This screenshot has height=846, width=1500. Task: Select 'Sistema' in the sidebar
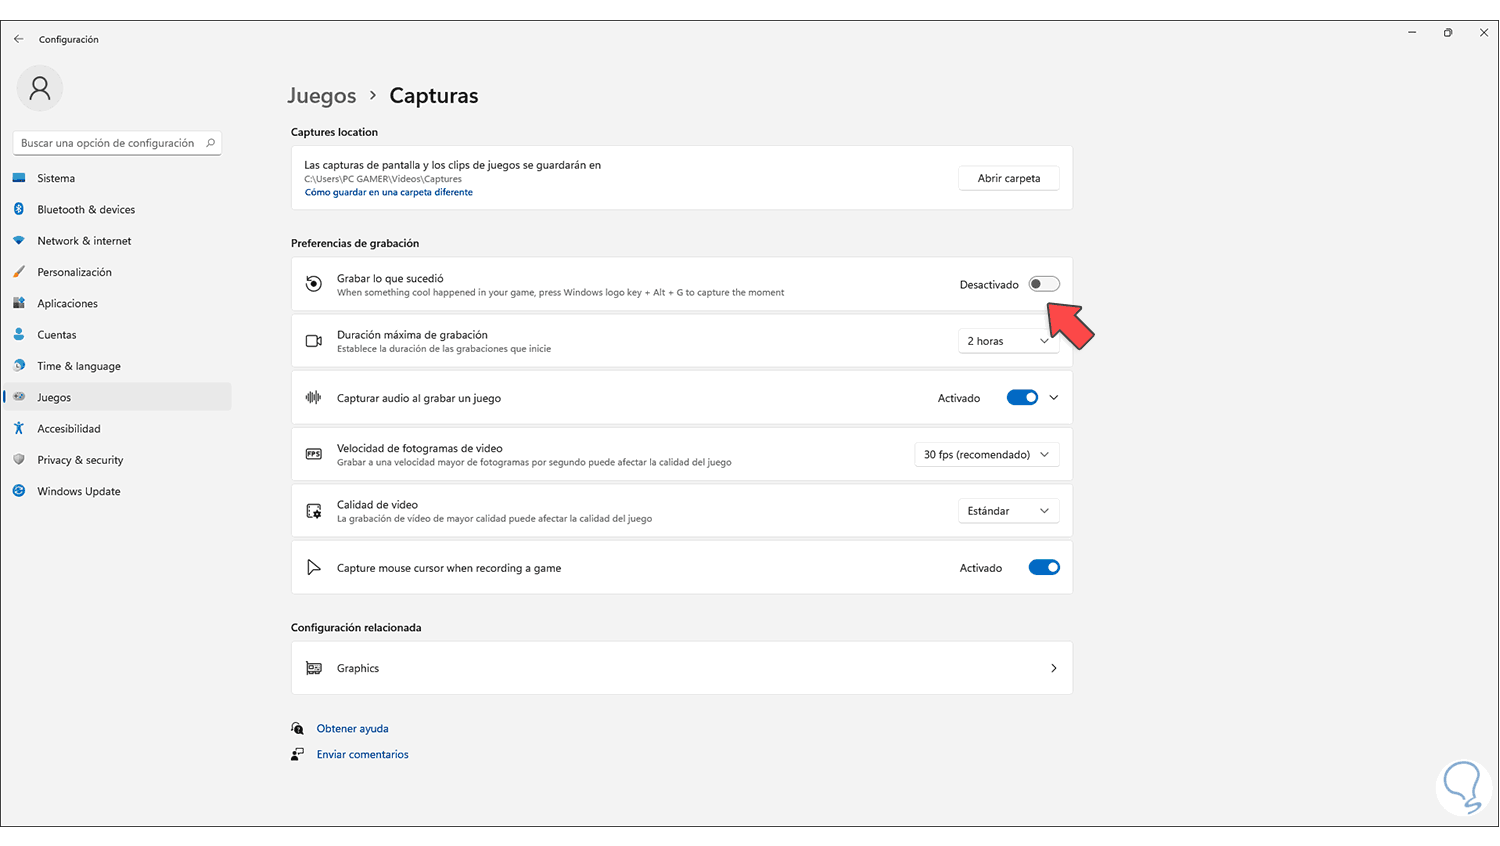[x=56, y=178]
